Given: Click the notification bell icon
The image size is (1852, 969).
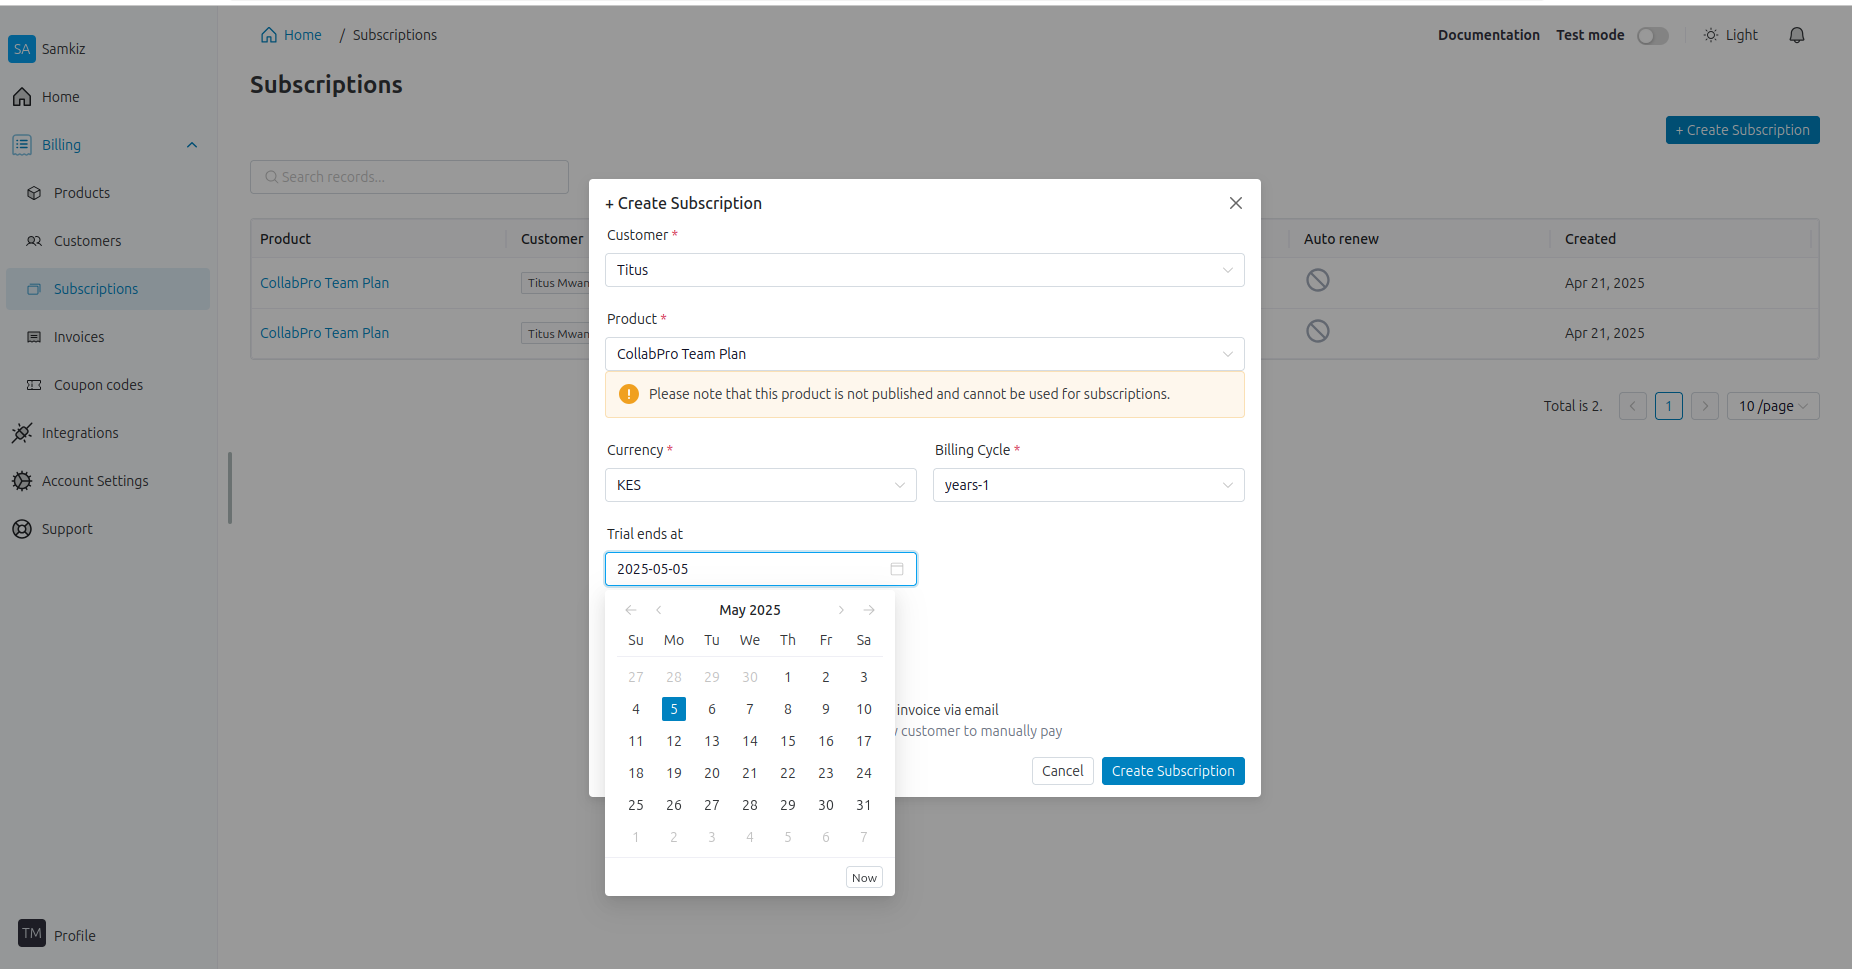Looking at the screenshot, I should (x=1796, y=35).
